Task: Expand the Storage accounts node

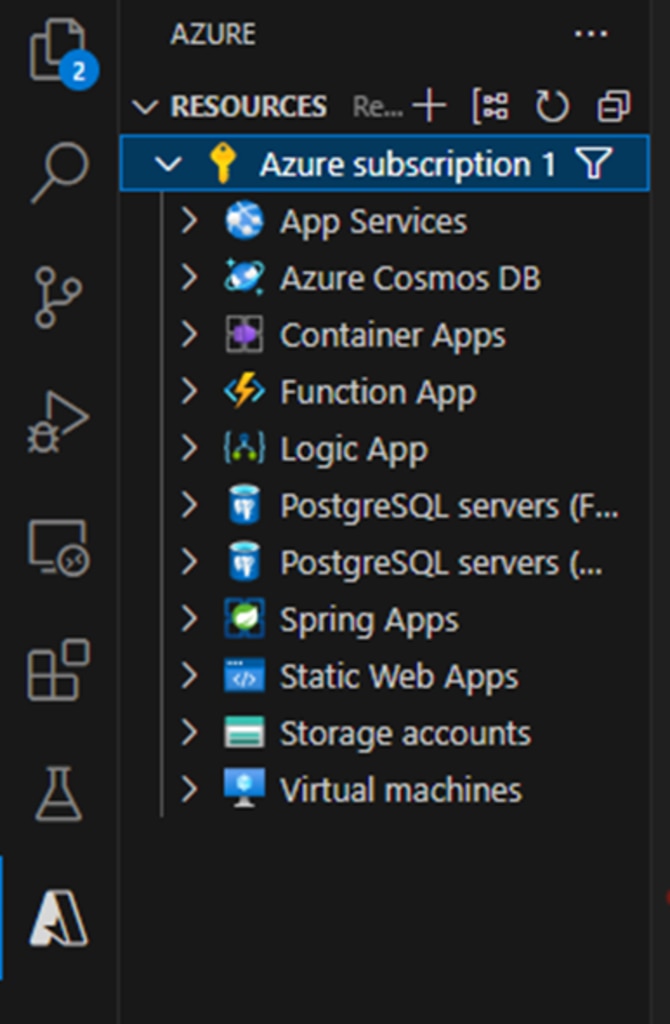Action: point(189,732)
